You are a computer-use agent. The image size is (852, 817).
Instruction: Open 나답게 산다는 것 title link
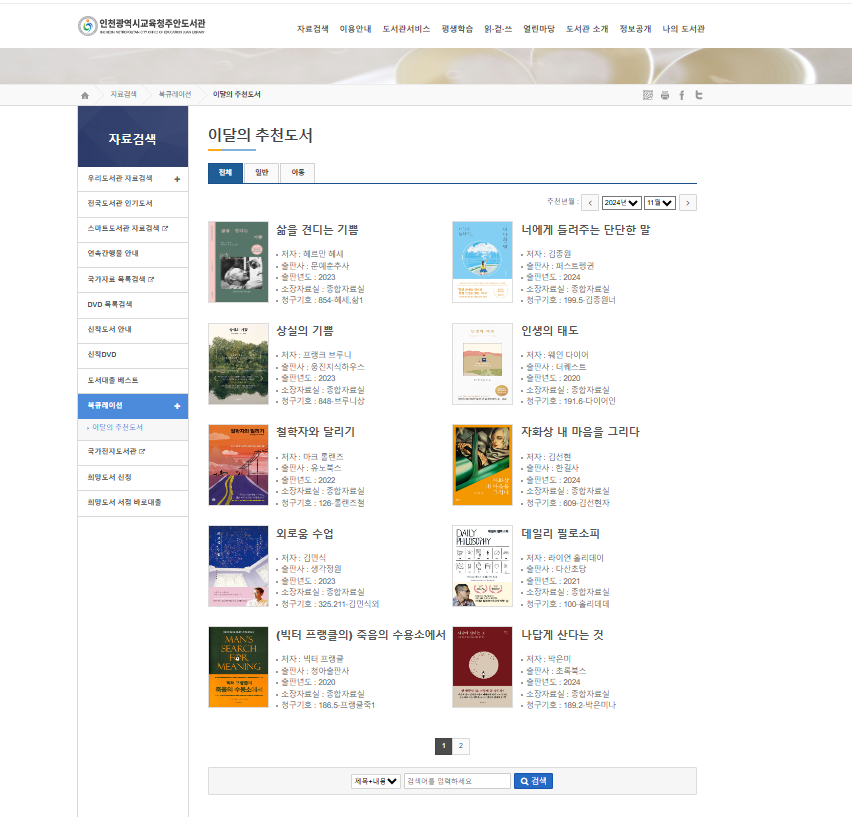(562, 635)
